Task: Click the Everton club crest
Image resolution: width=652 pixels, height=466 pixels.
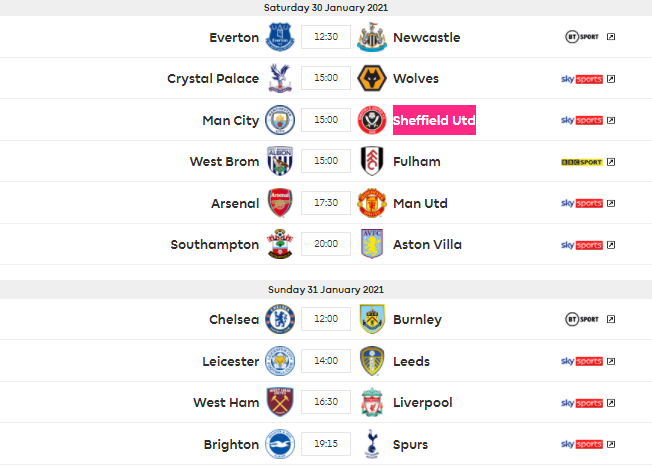Action: pos(278,38)
